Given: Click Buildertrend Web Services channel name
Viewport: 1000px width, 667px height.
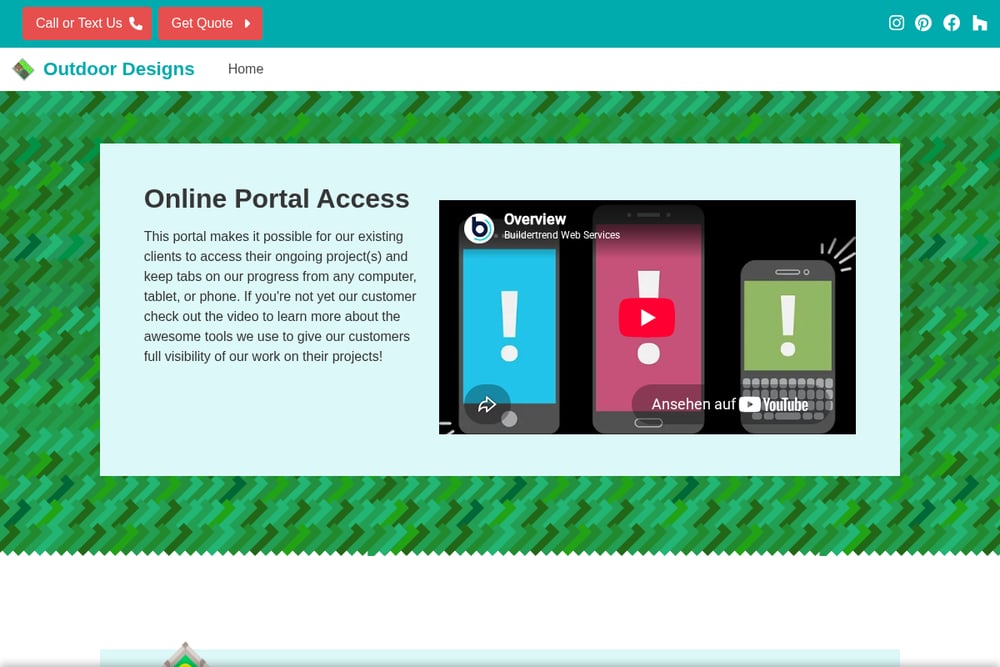Looking at the screenshot, I should pos(562,235).
